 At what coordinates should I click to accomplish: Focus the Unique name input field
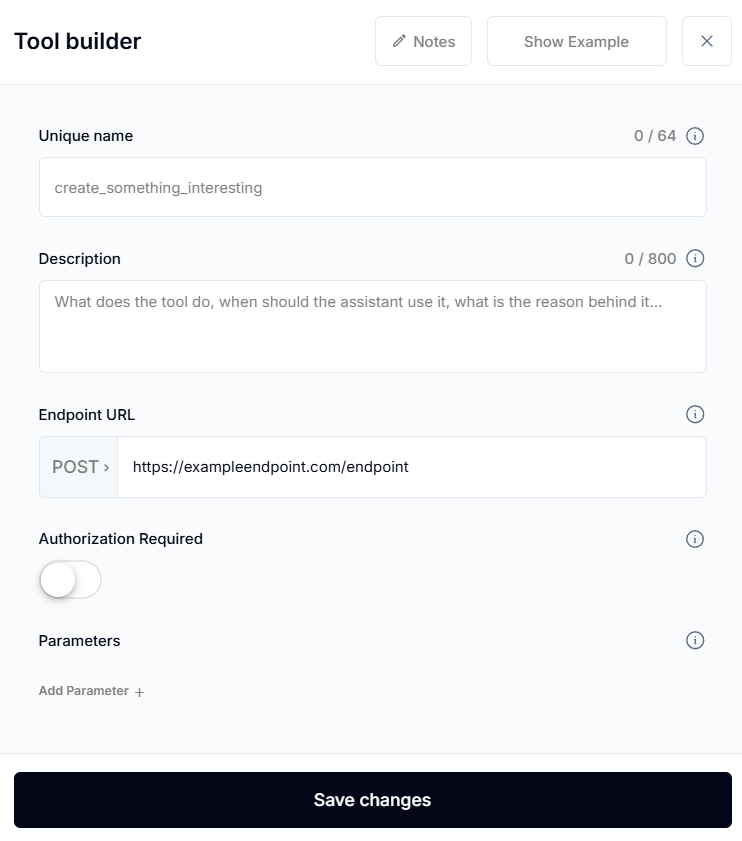pos(373,187)
